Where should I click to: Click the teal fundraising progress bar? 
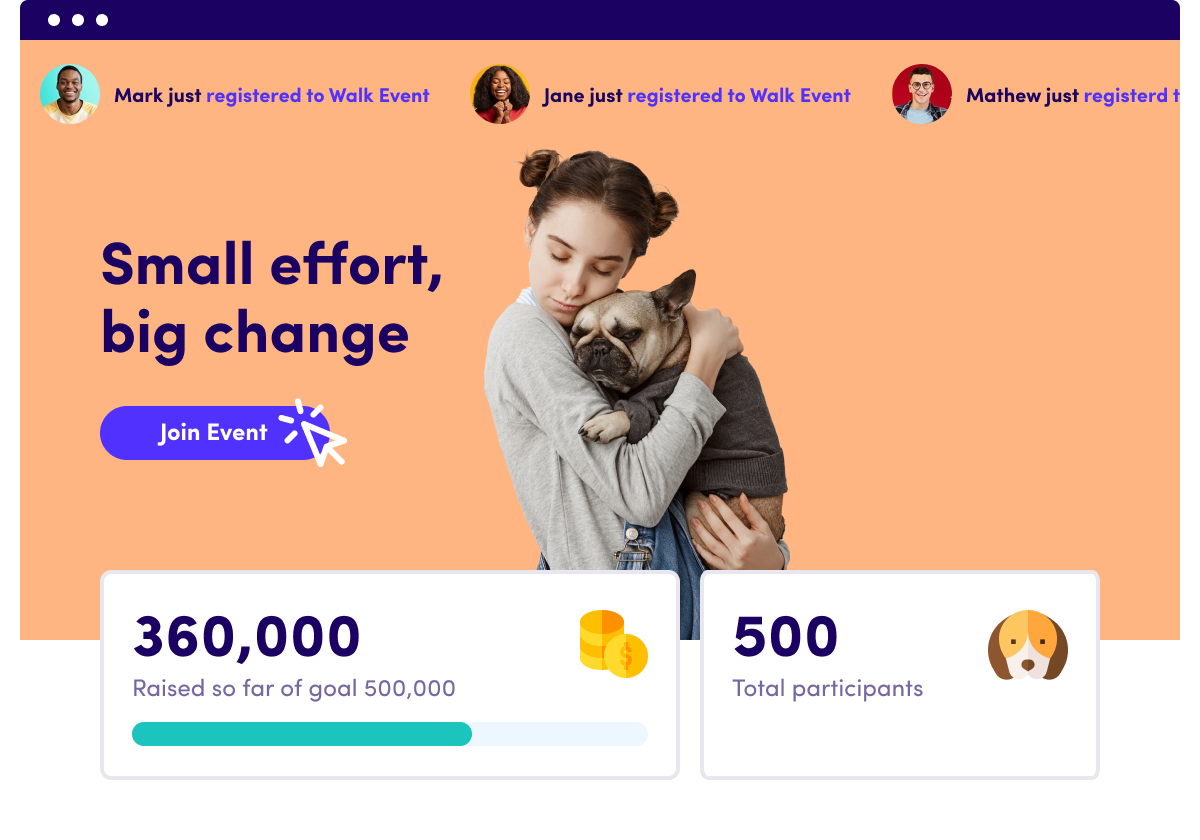(x=301, y=734)
